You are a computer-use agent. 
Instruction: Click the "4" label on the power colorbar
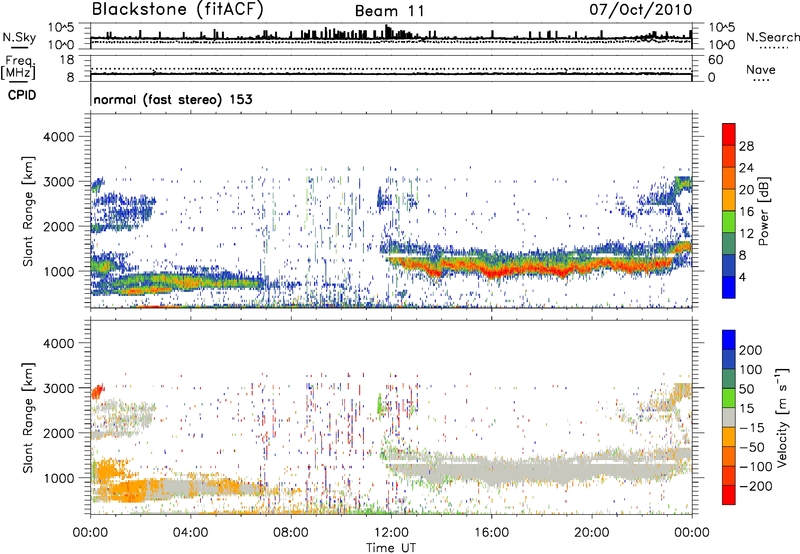pyautogui.click(x=743, y=277)
